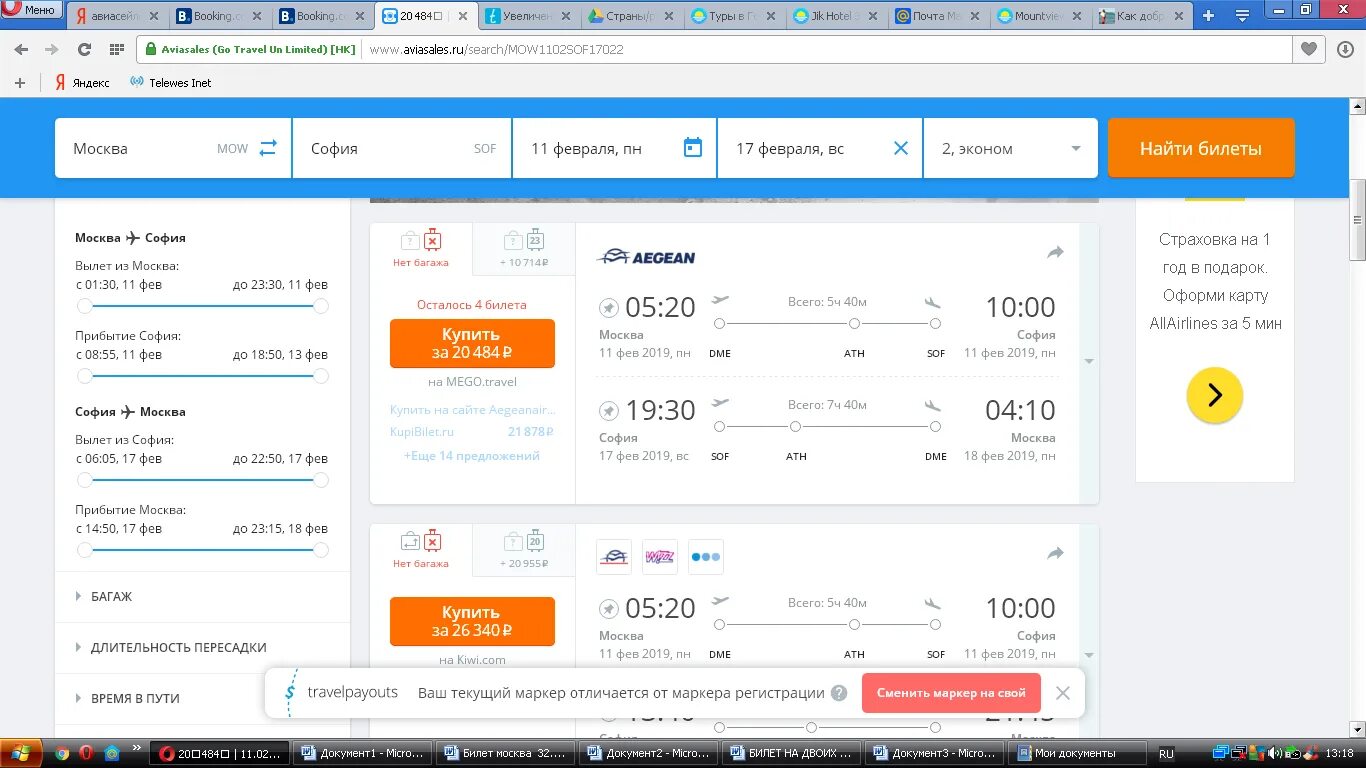Screen dimensions: 1366x768
Task: Open Купить на сайте Aegeanair link
Action: (472, 410)
